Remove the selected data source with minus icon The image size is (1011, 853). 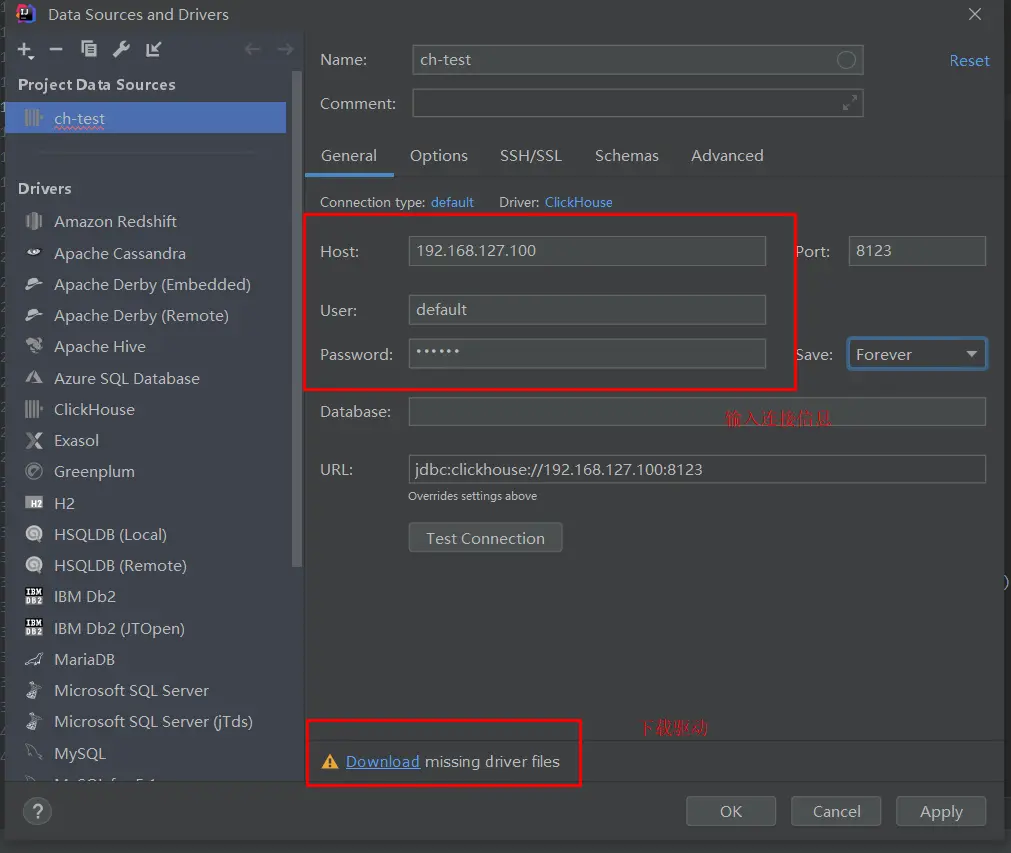(56, 50)
